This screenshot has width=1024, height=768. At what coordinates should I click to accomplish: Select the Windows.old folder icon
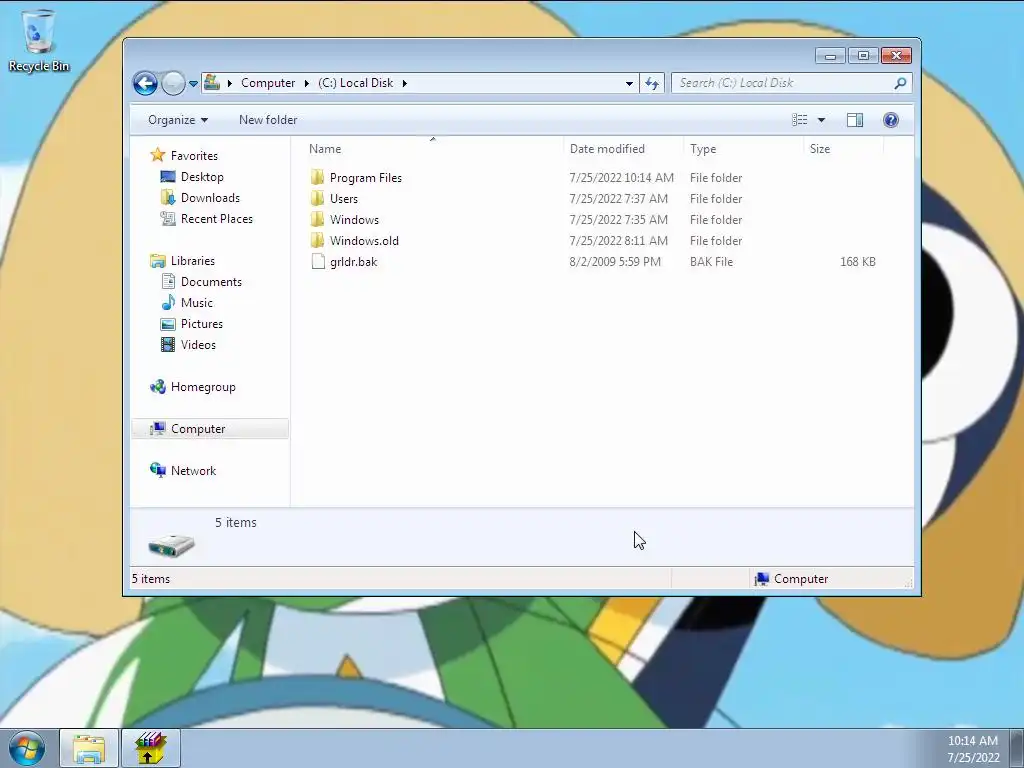click(317, 240)
